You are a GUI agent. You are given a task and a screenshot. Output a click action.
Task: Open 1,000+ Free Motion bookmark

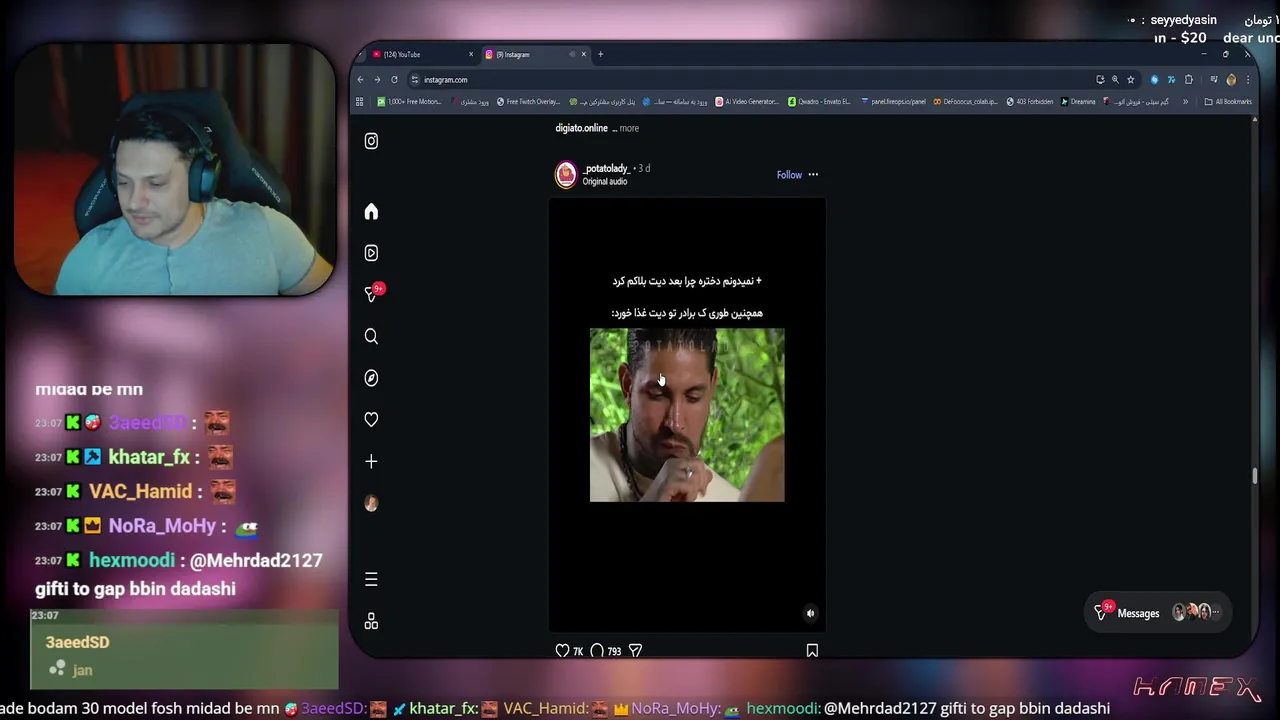point(409,101)
